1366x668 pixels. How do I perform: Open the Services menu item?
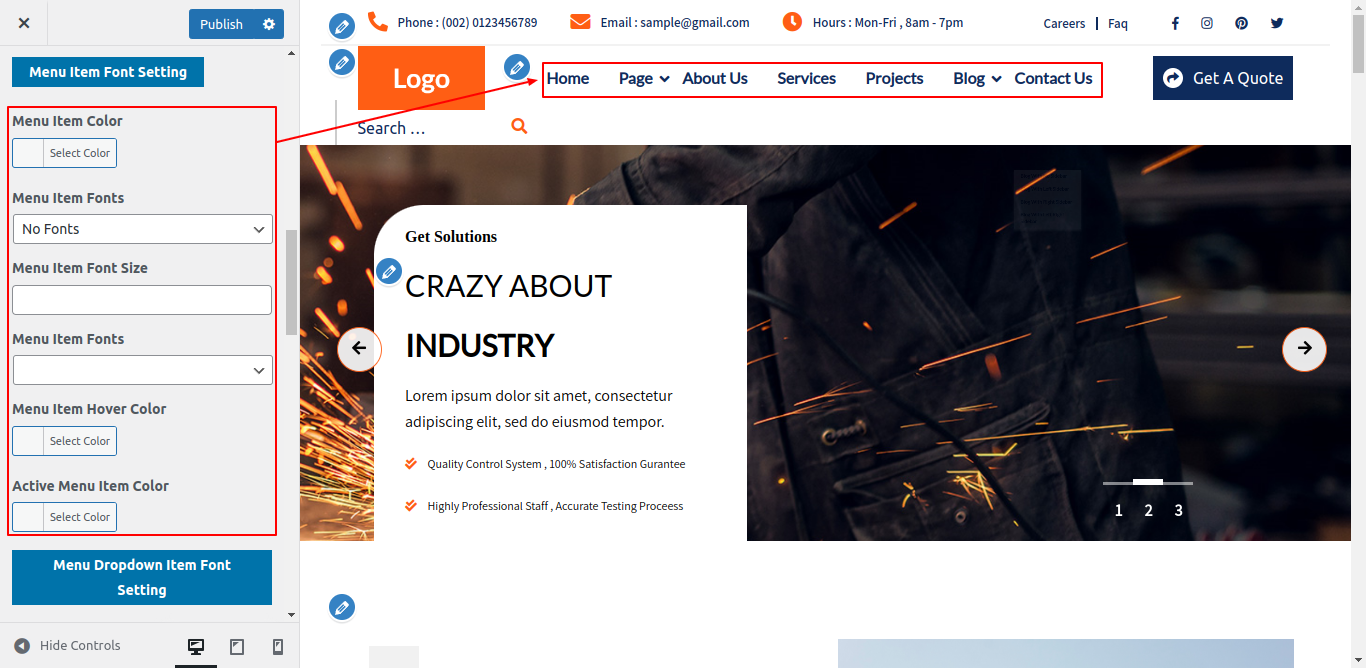[806, 79]
